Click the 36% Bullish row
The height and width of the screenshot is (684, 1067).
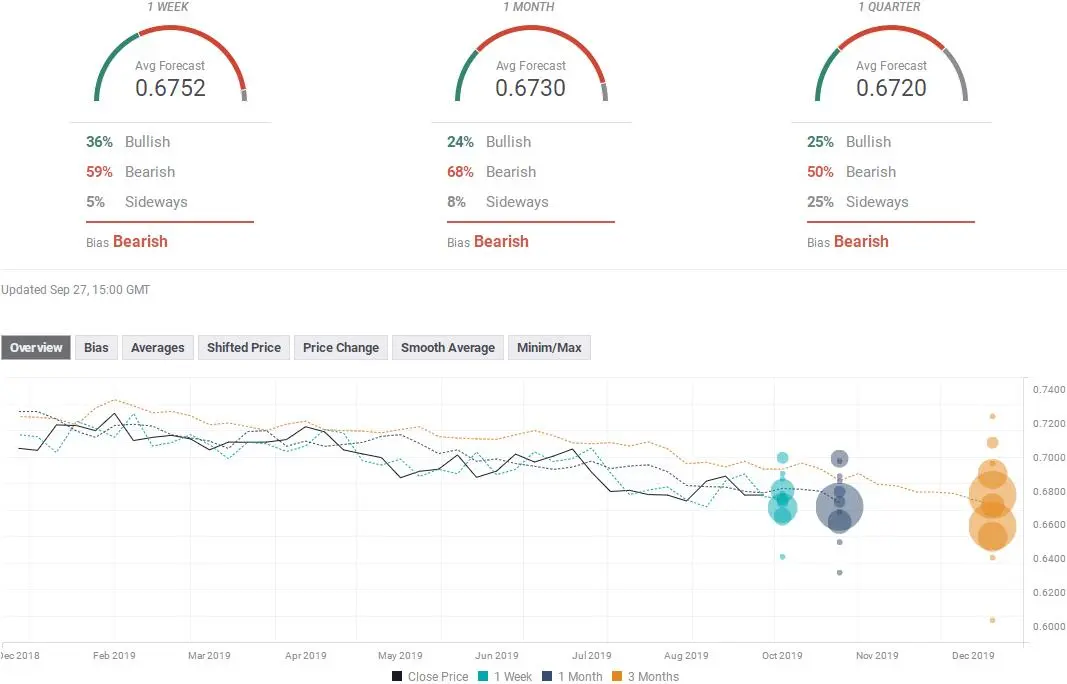click(128, 142)
